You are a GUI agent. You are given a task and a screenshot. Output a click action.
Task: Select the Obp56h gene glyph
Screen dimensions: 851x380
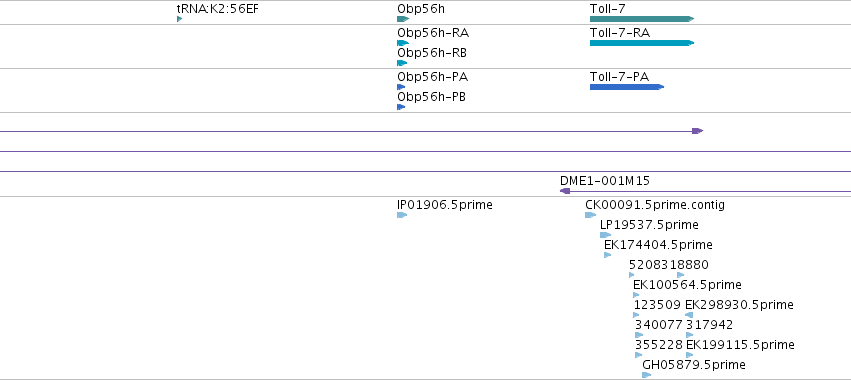tap(403, 19)
